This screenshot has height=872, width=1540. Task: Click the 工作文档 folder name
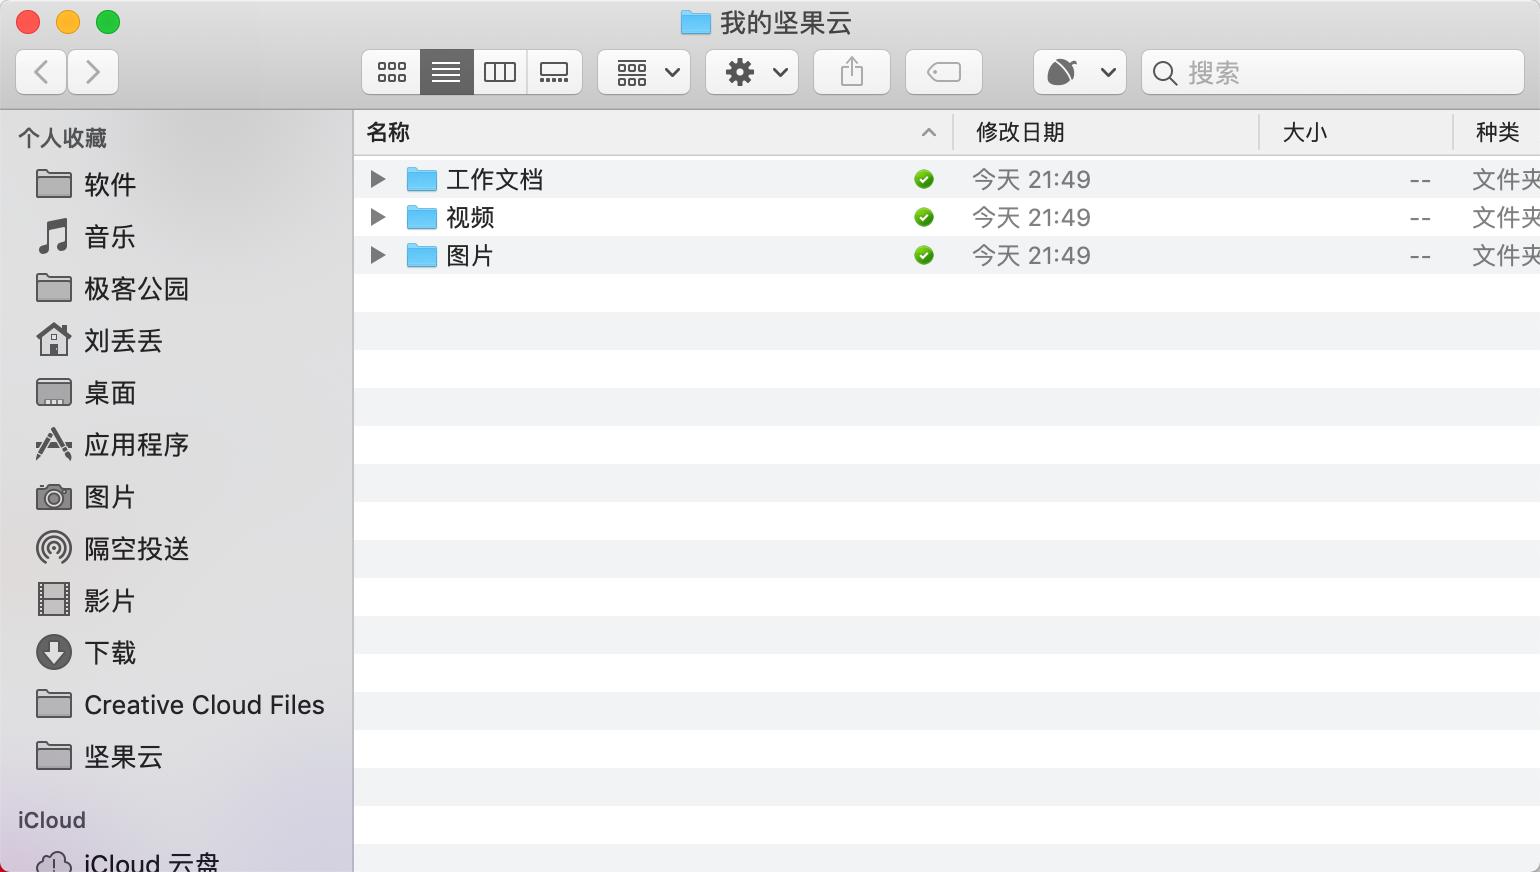coord(495,179)
